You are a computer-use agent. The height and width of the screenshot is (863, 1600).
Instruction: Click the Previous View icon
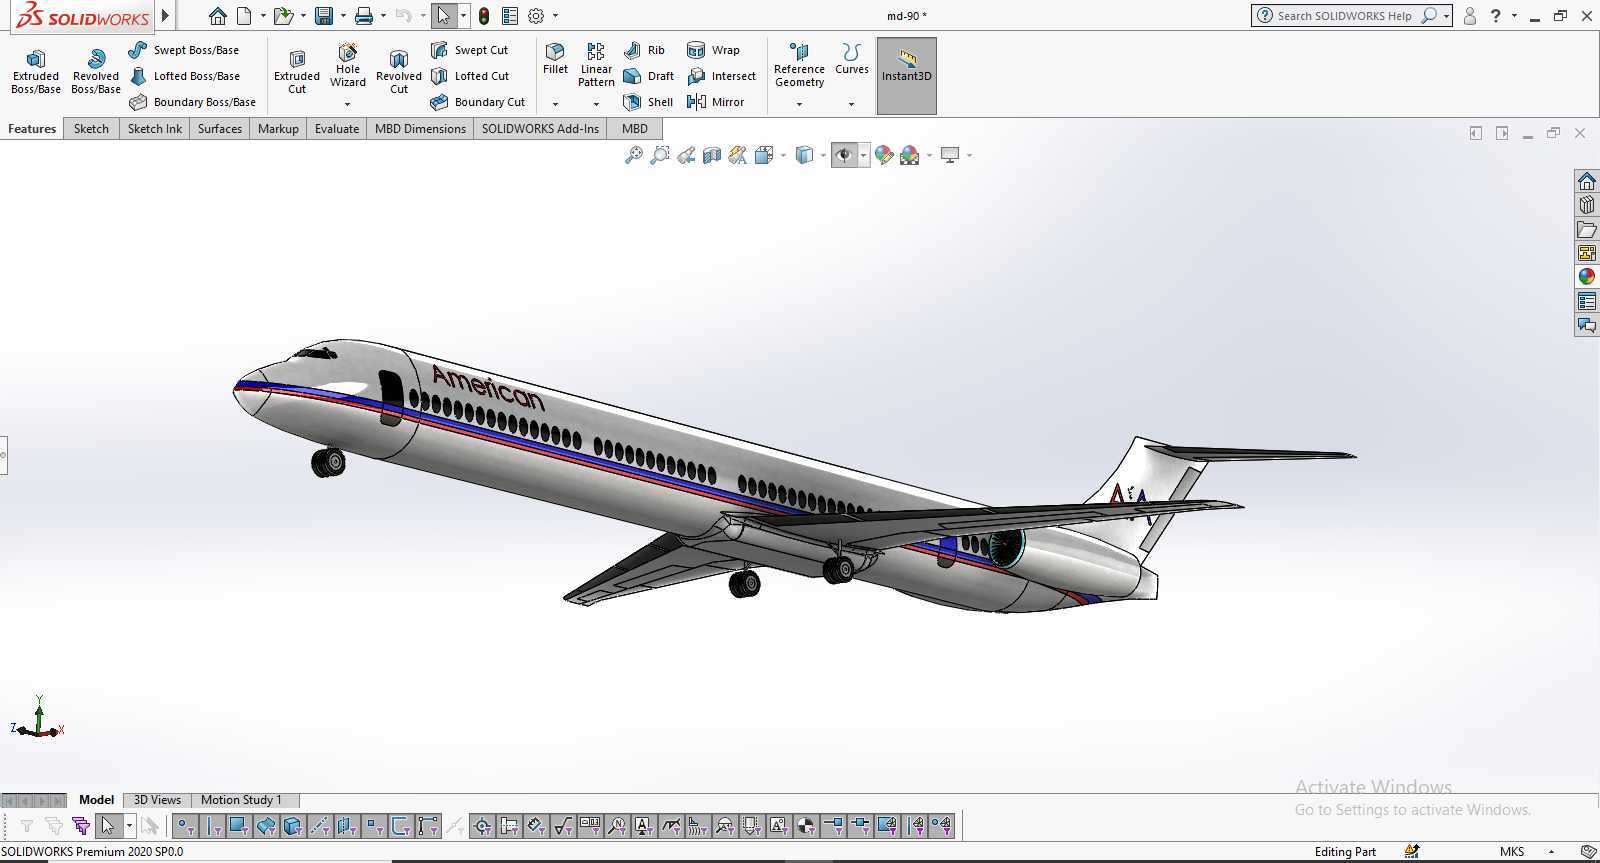click(x=686, y=155)
